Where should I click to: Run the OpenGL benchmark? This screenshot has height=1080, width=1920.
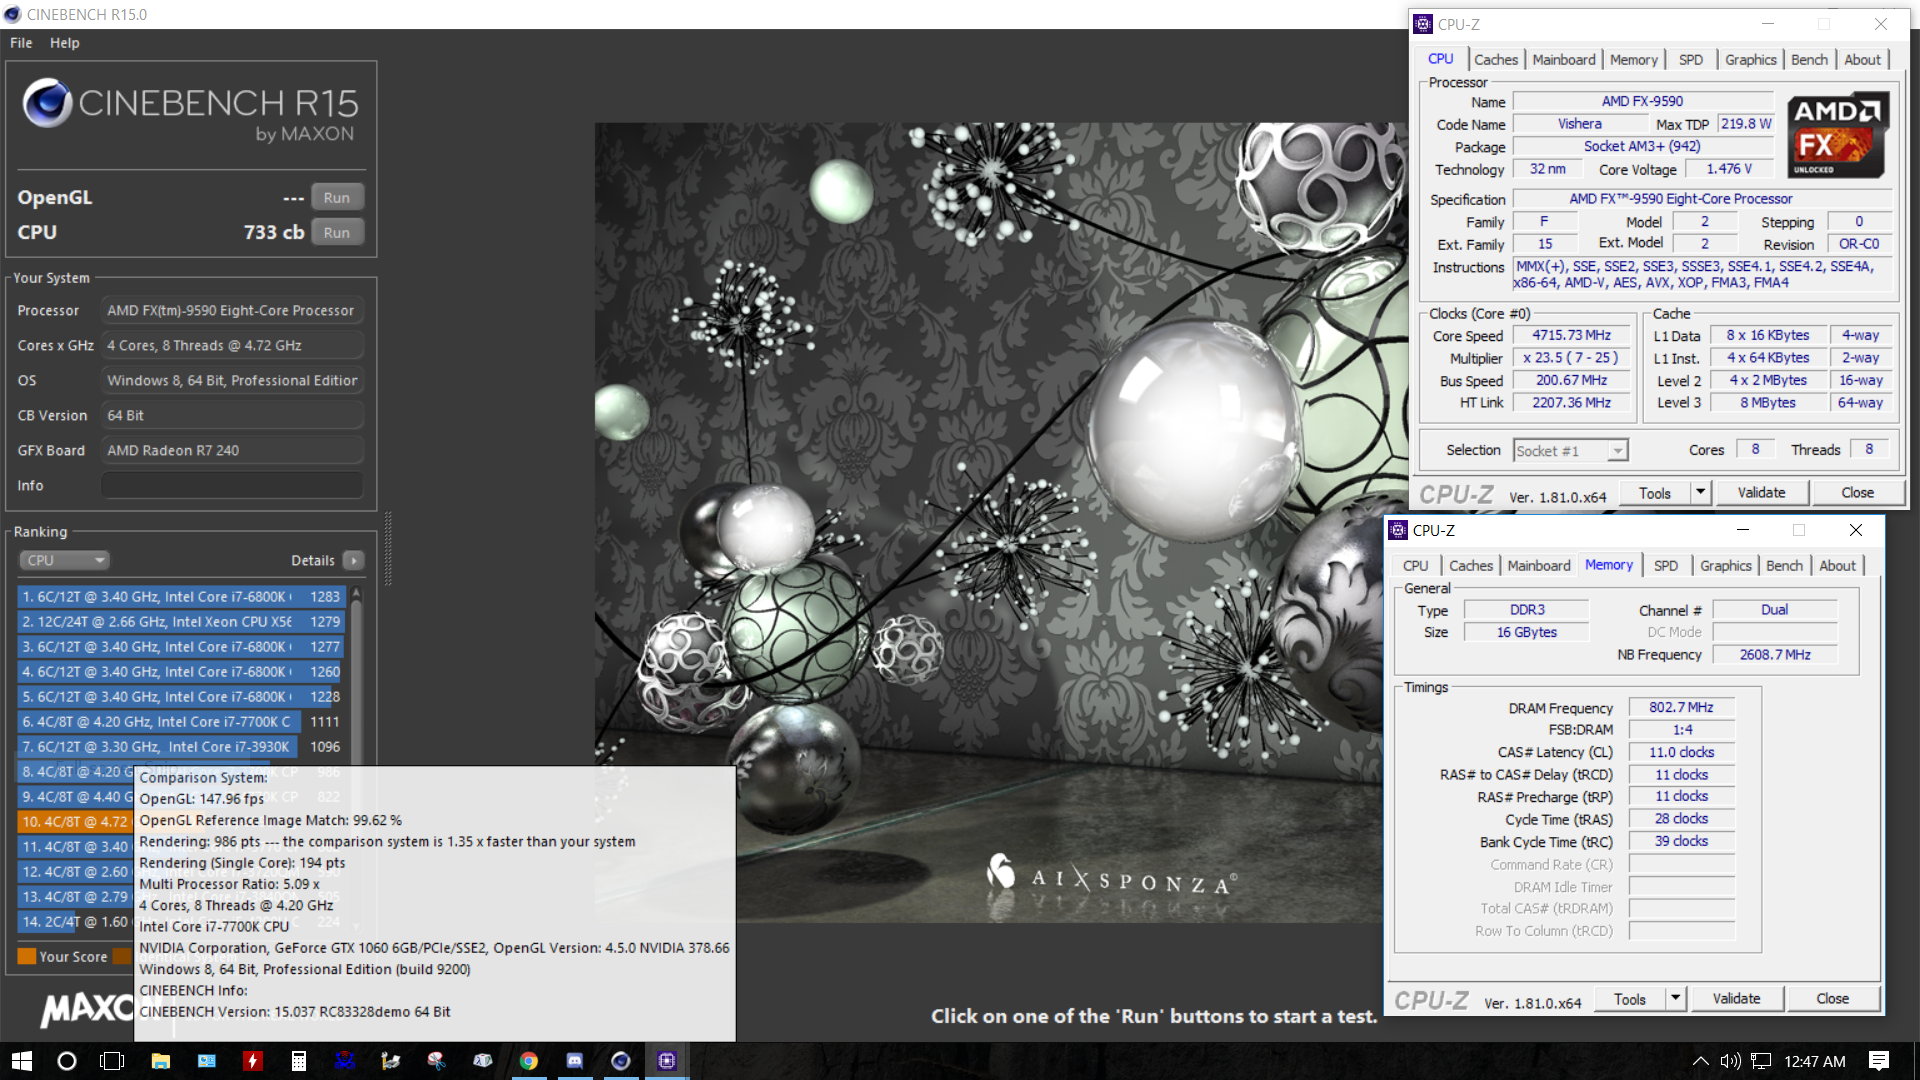pyautogui.click(x=336, y=197)
